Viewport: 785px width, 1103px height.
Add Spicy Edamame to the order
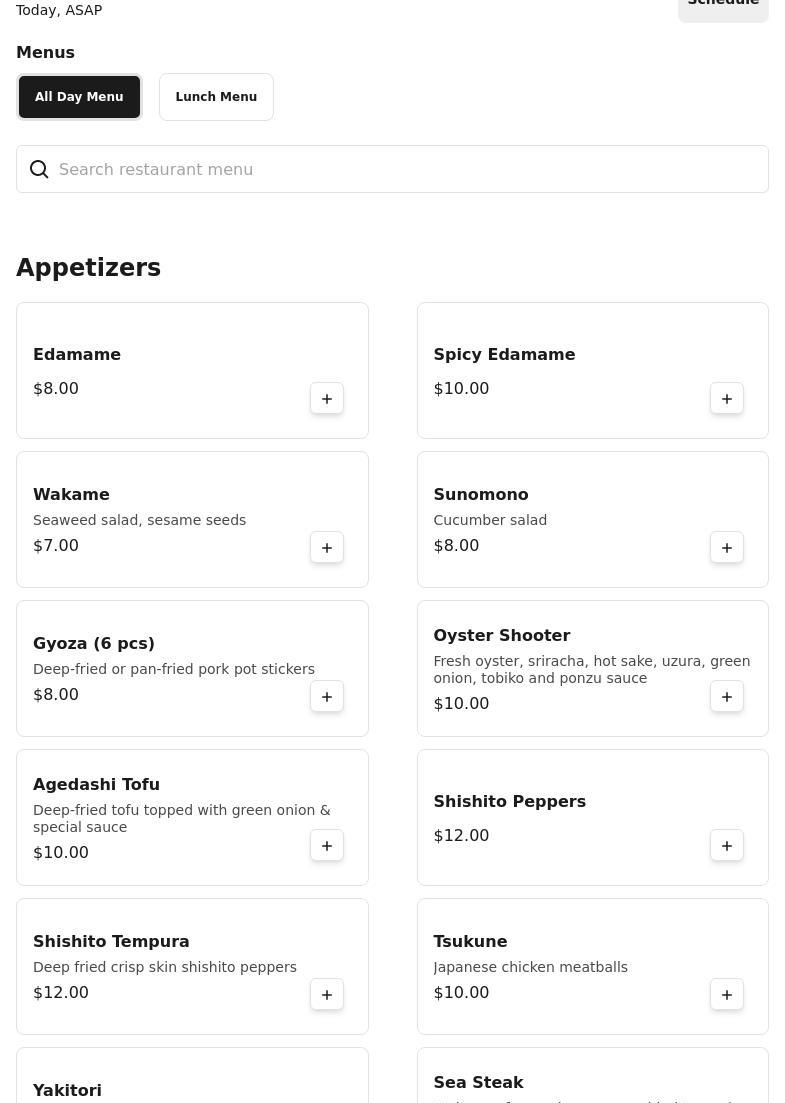point(727,399)
